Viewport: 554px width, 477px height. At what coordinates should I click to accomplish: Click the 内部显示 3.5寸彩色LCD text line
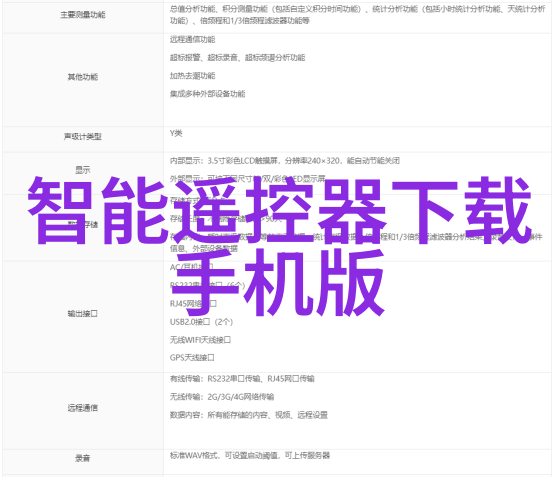pyautogui.click(x=285, y=161)
